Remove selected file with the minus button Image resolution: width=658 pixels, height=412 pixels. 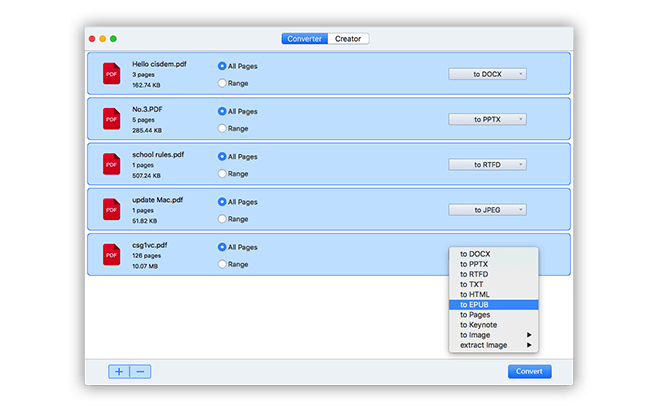(x=141, y=371)
